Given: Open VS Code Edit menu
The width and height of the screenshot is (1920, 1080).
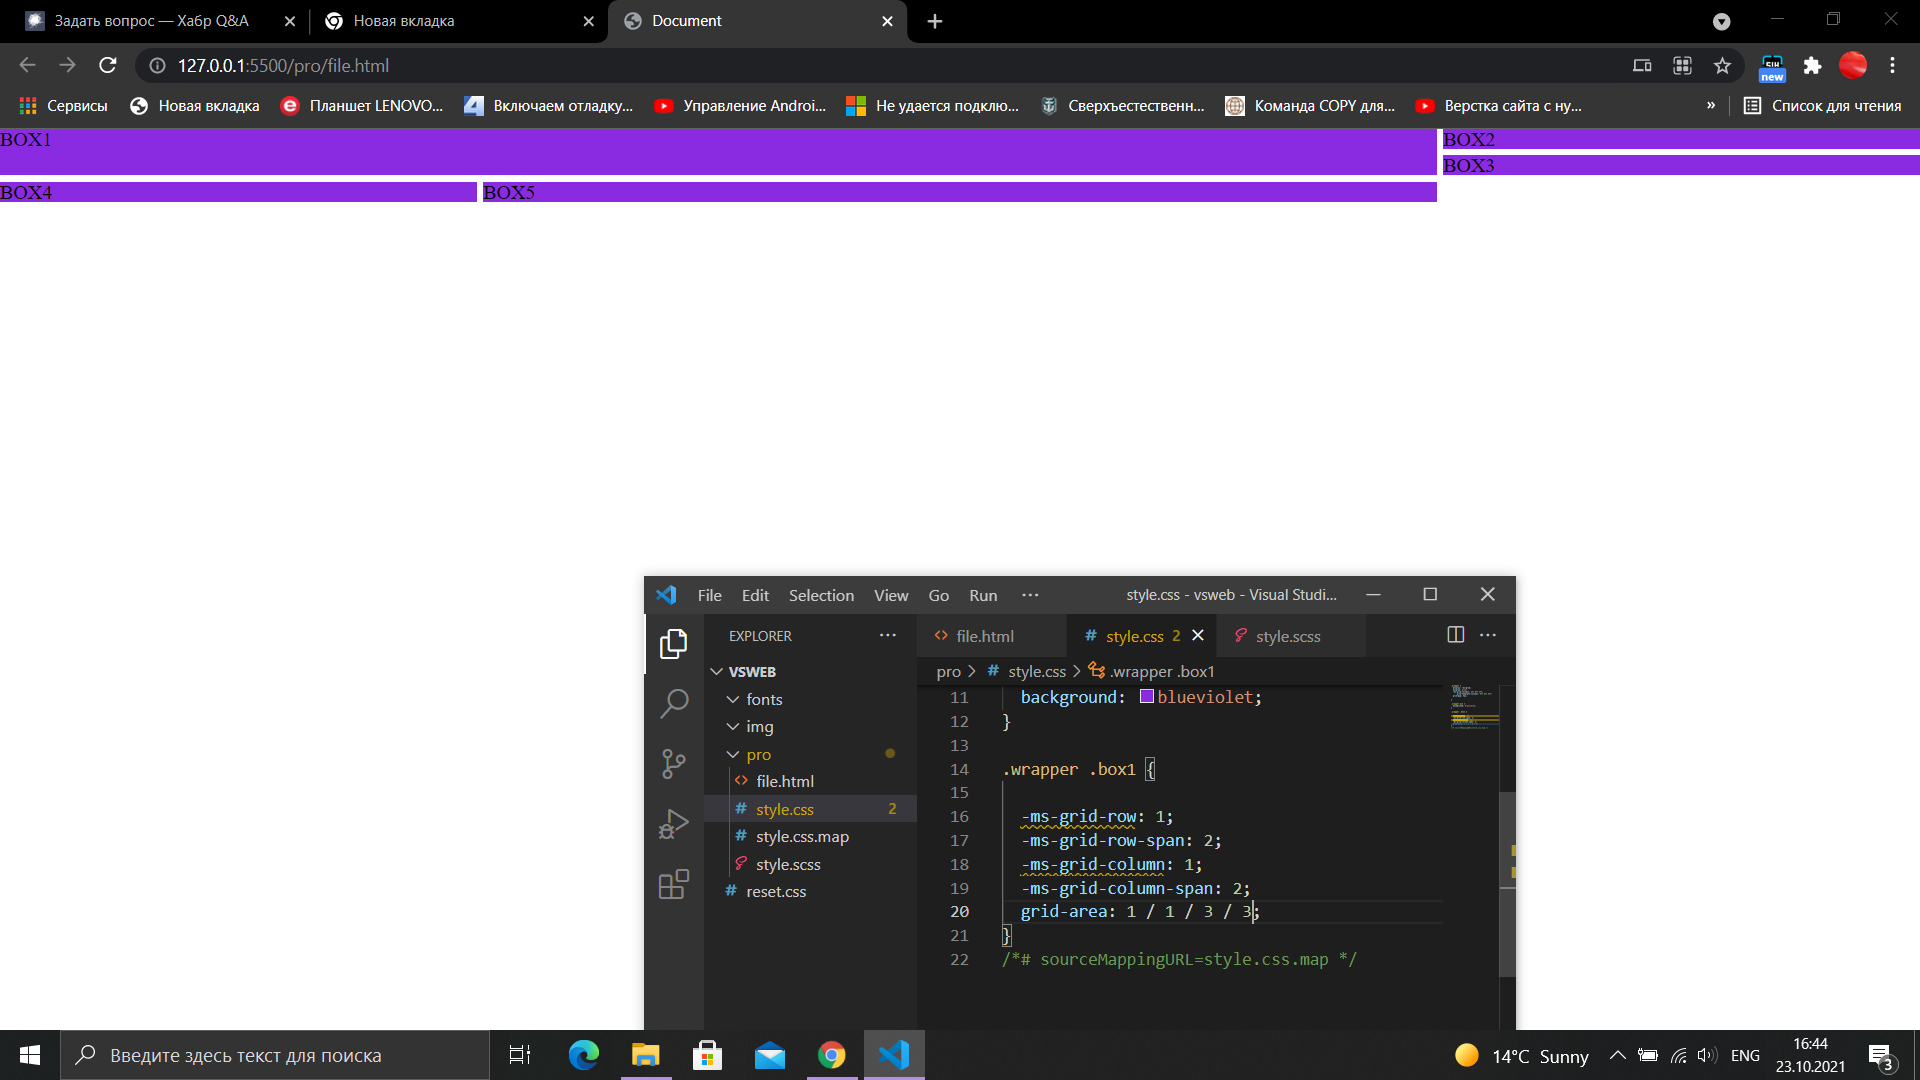Looking at the screenshot, I should [755, 595].
